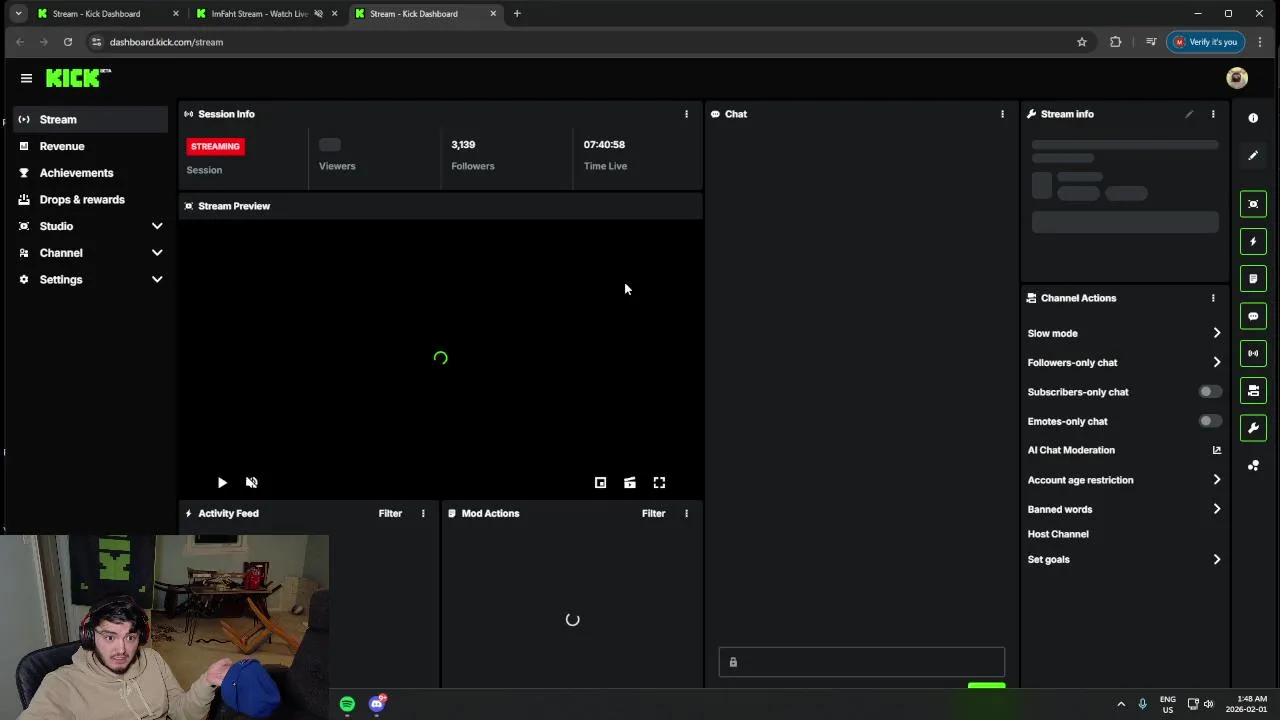The height and width of the screenshot is (720, 1280).
Task: Toggle theater mode on stream preview
Action: 630,482
